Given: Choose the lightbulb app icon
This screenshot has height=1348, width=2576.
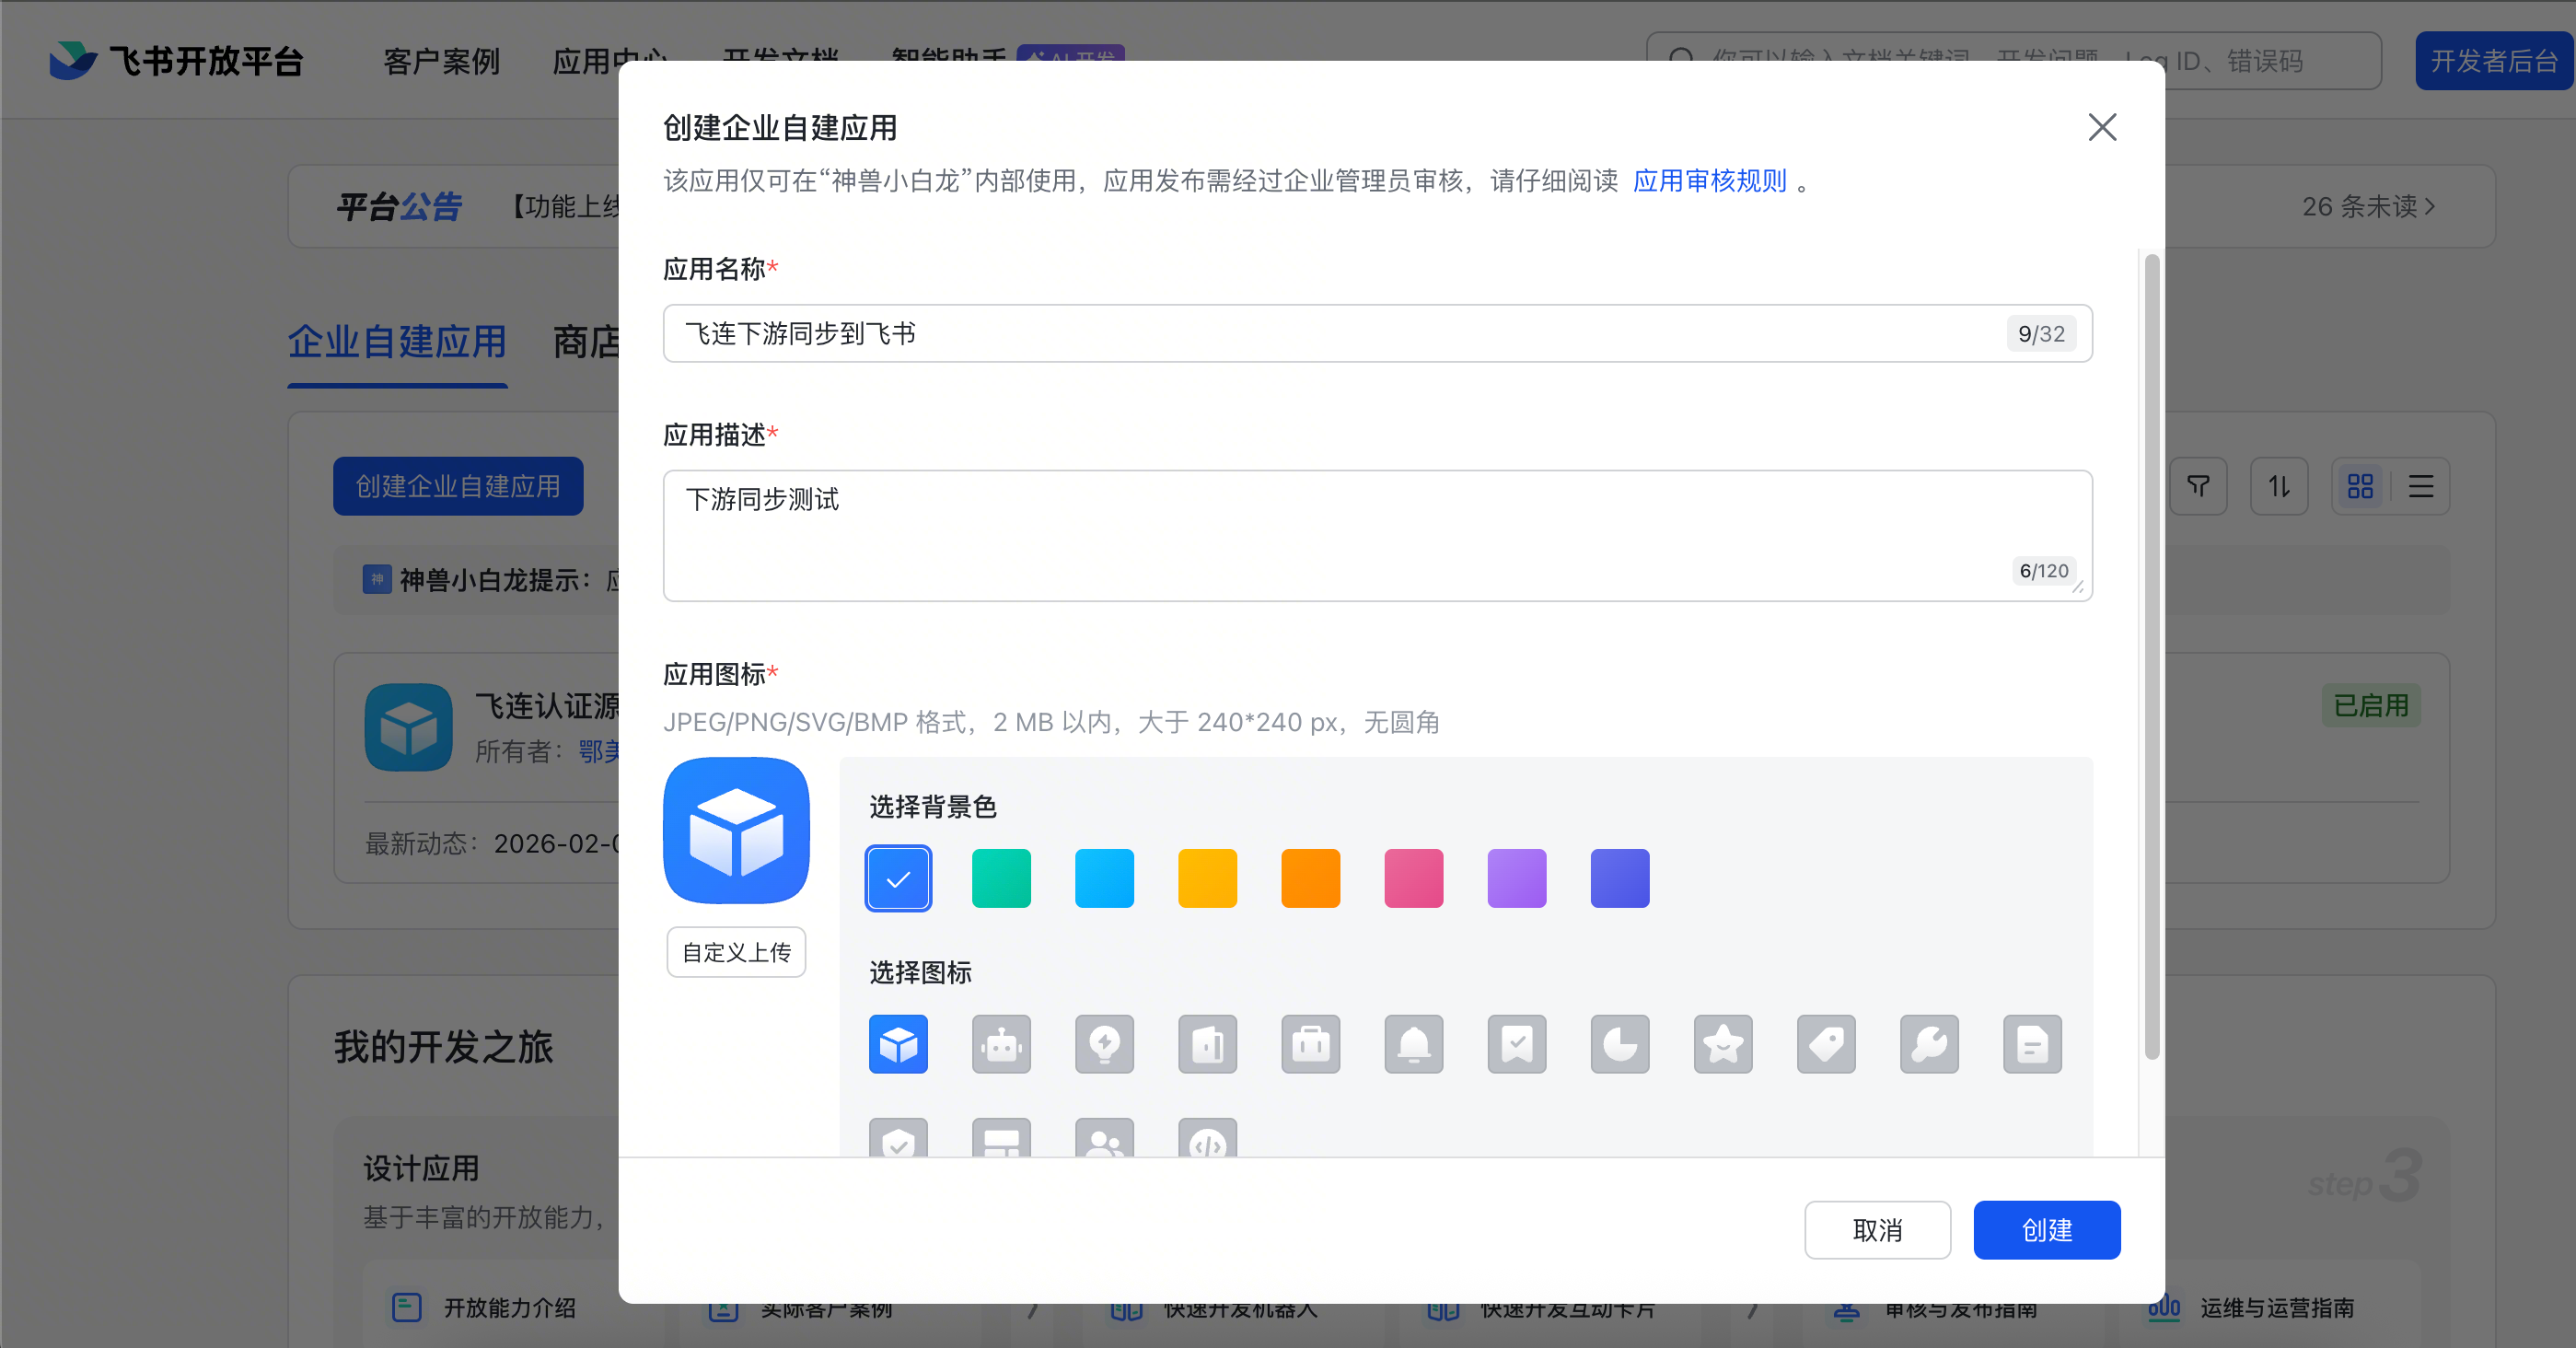Looking at the screenshot, I should click(x=1104, y=1044).
